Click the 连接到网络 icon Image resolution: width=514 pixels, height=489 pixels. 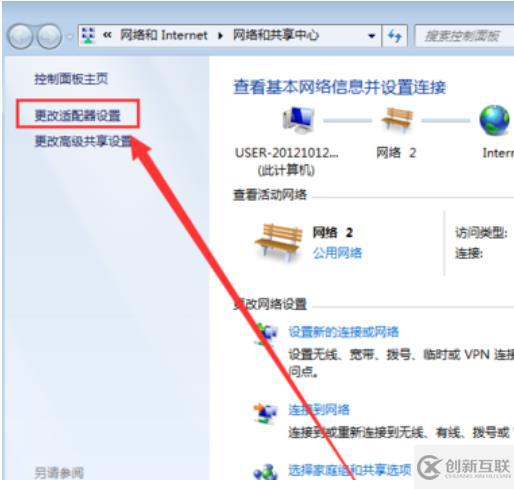point(266,413)
